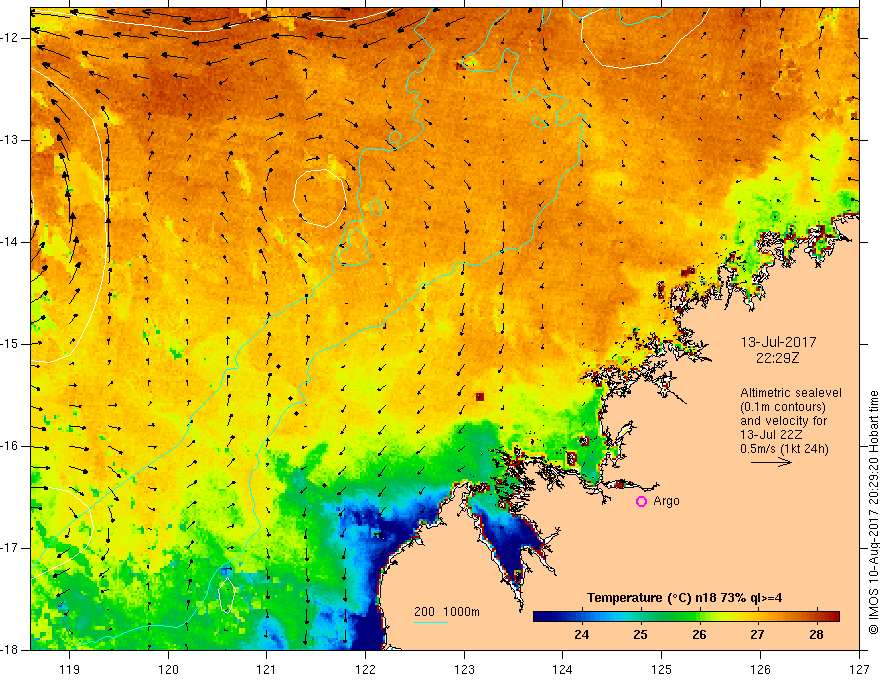This screenshot has height=680, width=880.
Task: Click longitude label 124
Action: point(563,669)
